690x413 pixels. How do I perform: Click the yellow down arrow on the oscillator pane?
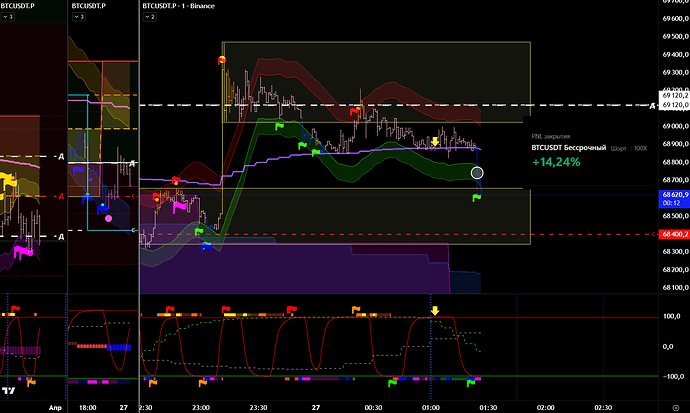point(435,311)
